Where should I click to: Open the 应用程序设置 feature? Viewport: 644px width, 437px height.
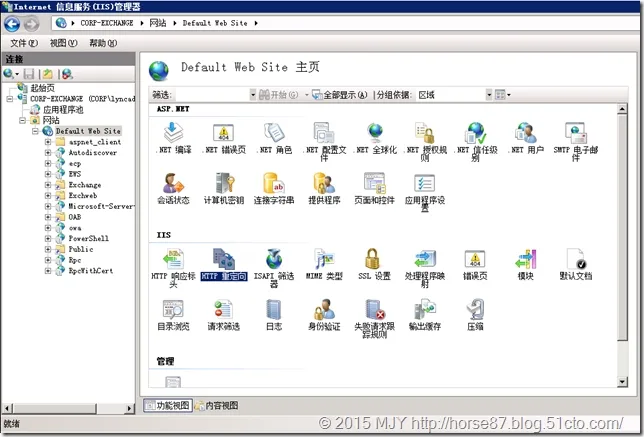(425, 192)
